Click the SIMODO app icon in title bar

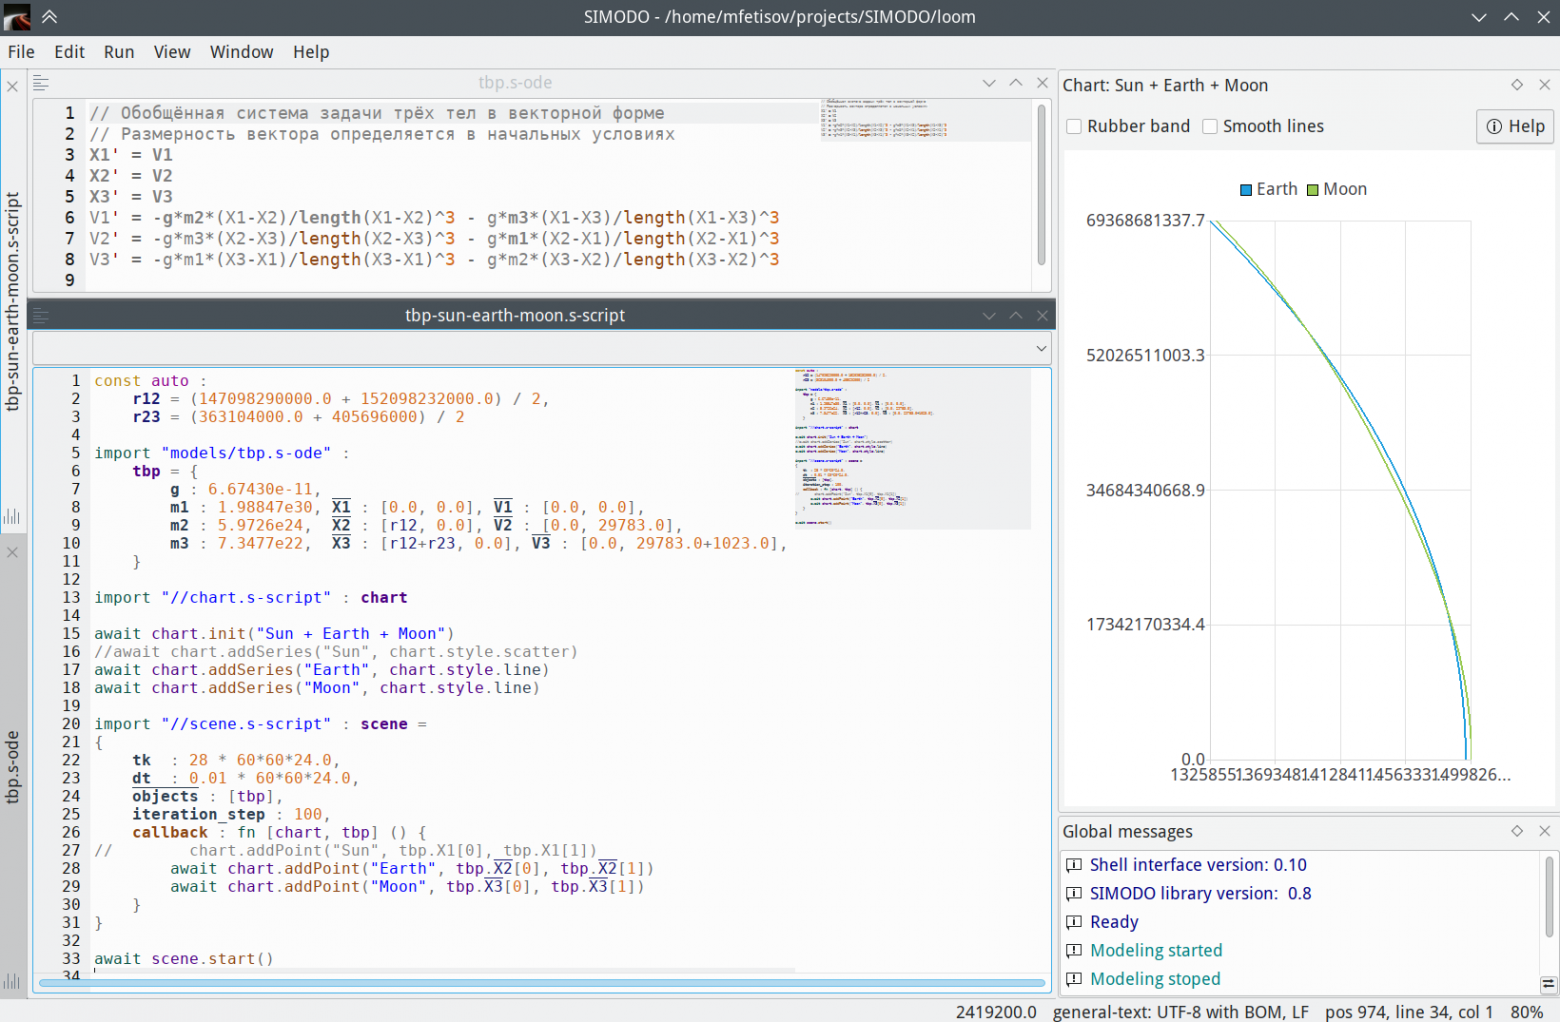click(17, 17)
